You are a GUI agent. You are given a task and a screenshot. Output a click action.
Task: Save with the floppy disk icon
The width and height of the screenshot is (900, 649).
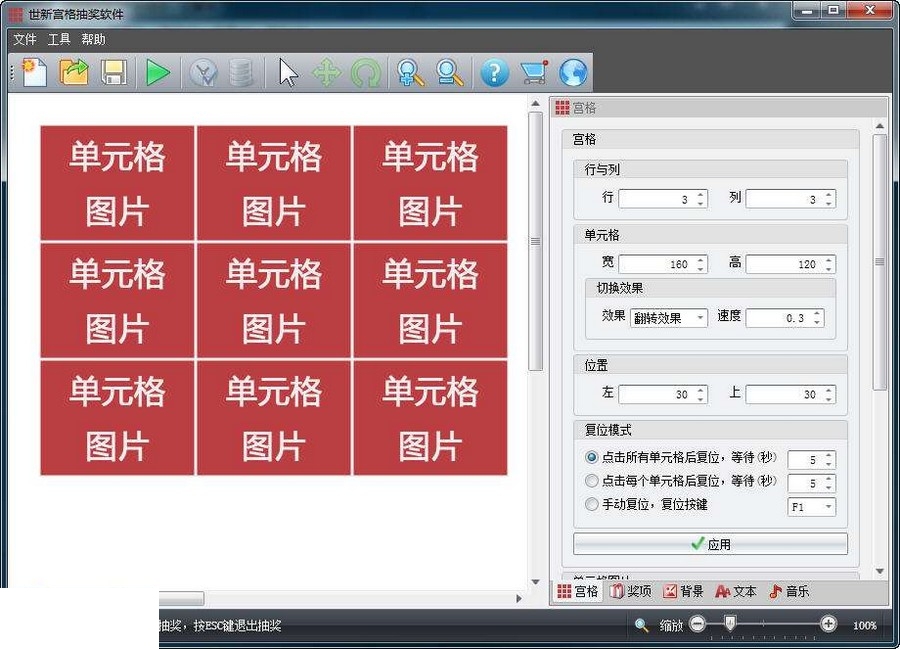pos(114,73)
